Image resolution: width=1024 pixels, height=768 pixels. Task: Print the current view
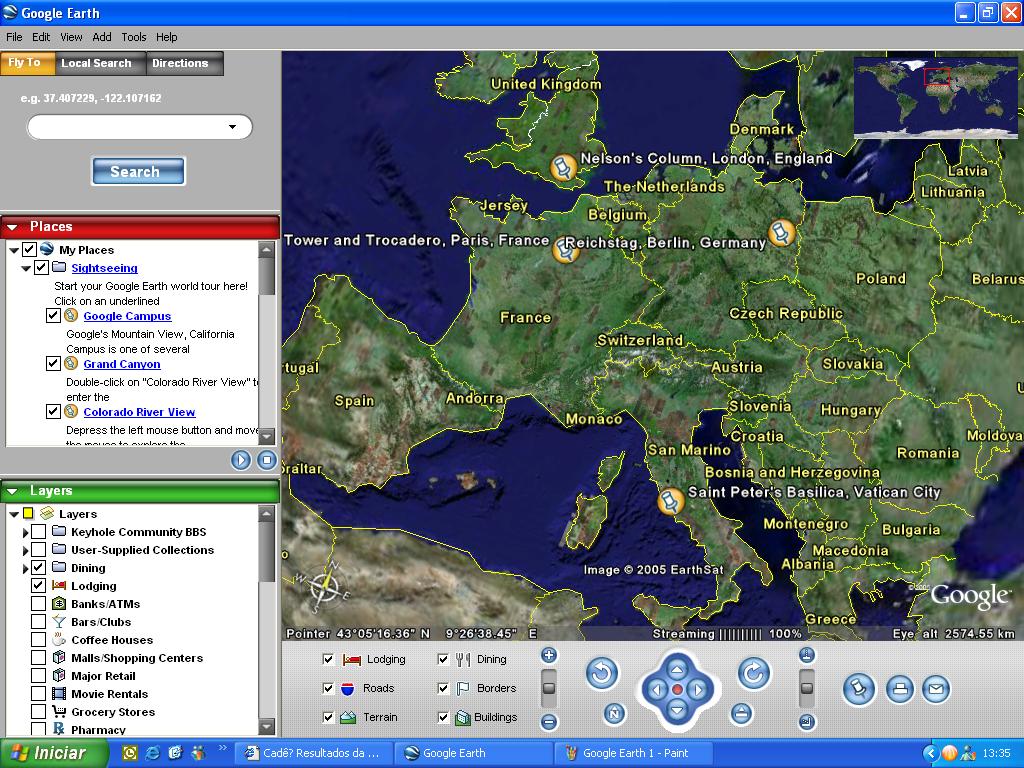tap(900, 689)
